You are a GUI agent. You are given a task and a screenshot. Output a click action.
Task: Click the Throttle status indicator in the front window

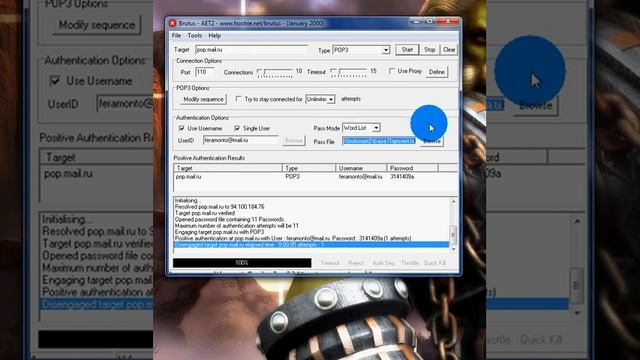410,263
